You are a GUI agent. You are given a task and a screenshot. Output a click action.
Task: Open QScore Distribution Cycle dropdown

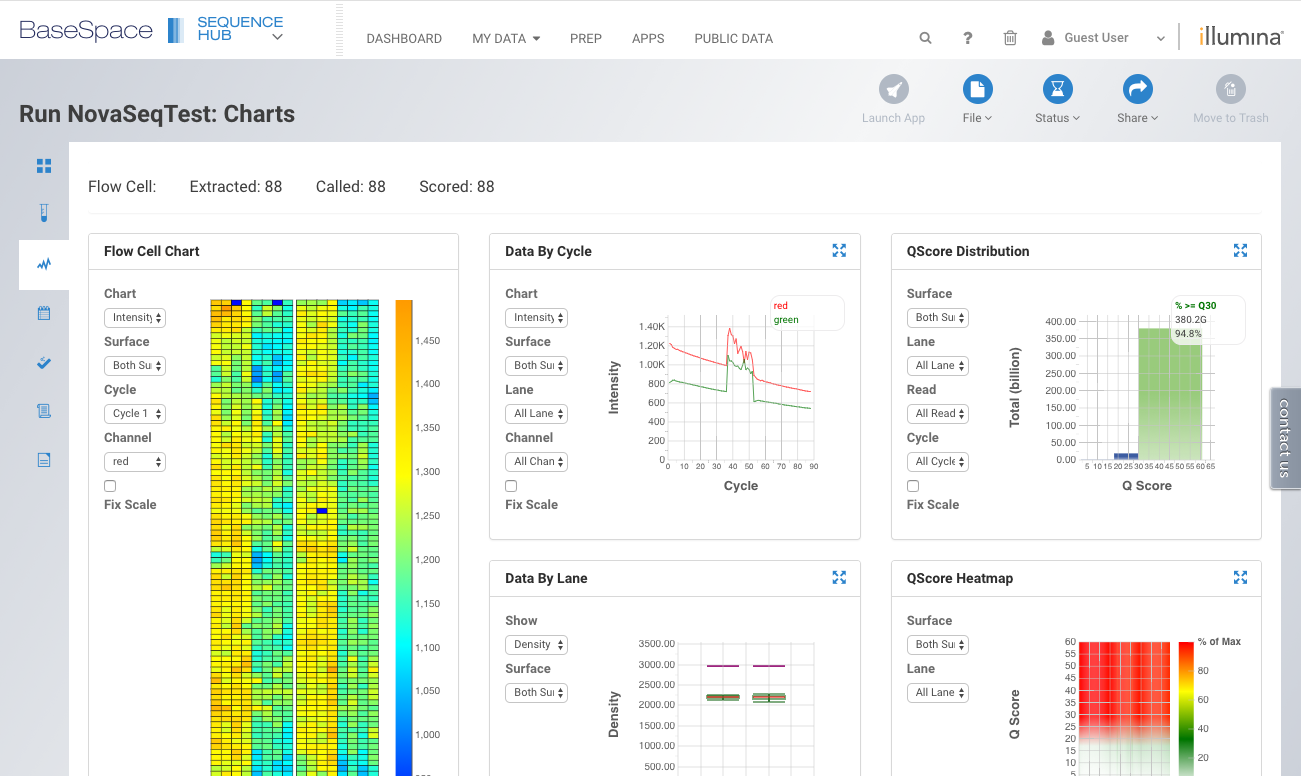pos(938,462)
